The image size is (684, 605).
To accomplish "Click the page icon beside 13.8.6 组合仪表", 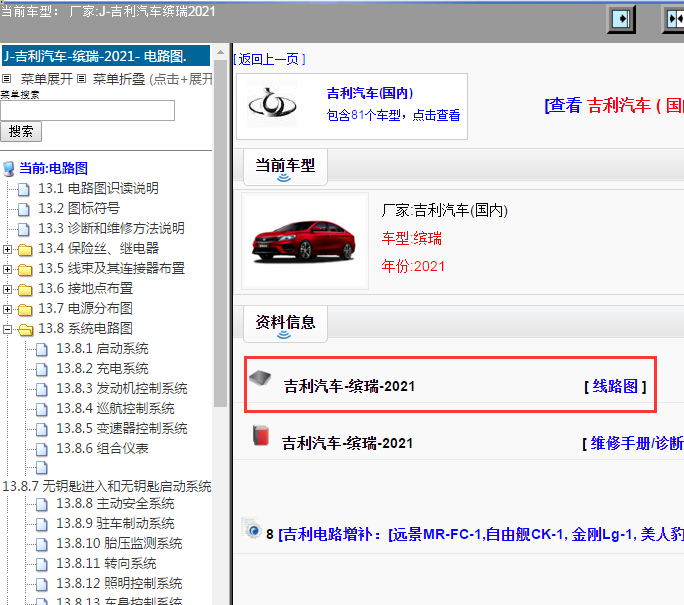I will 42,449.
